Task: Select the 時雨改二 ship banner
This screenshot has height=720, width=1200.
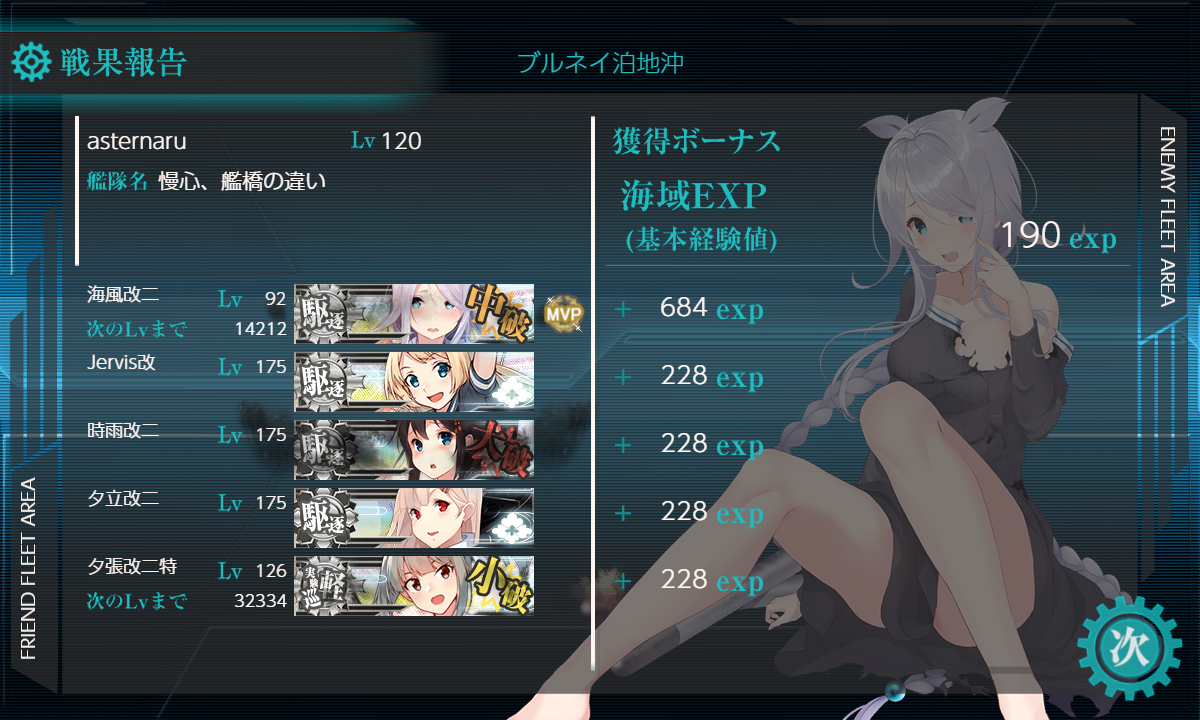Action: 414,450
